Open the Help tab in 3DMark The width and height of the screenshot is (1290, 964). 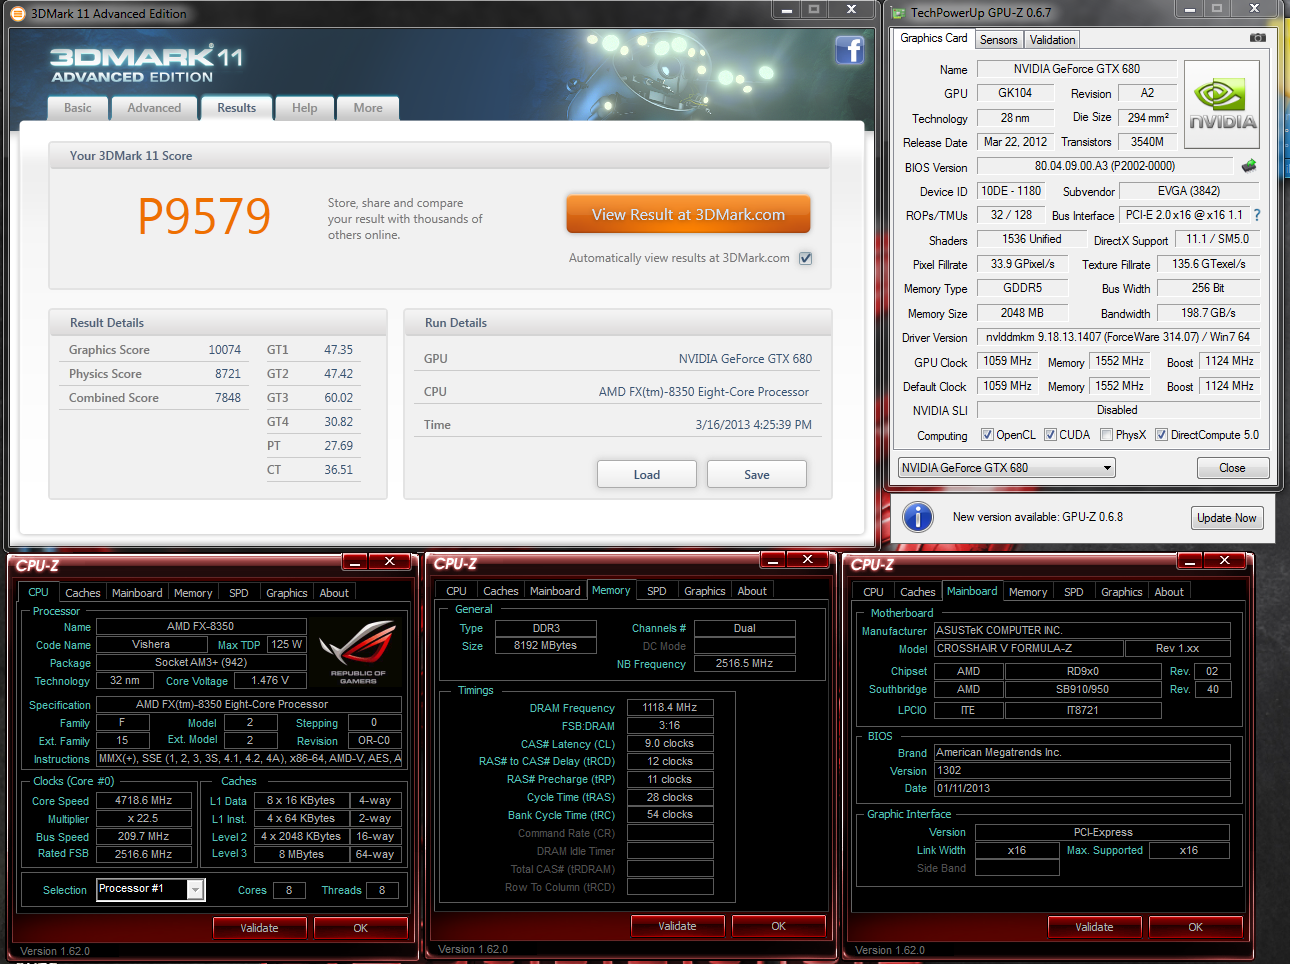coord(304,108)
